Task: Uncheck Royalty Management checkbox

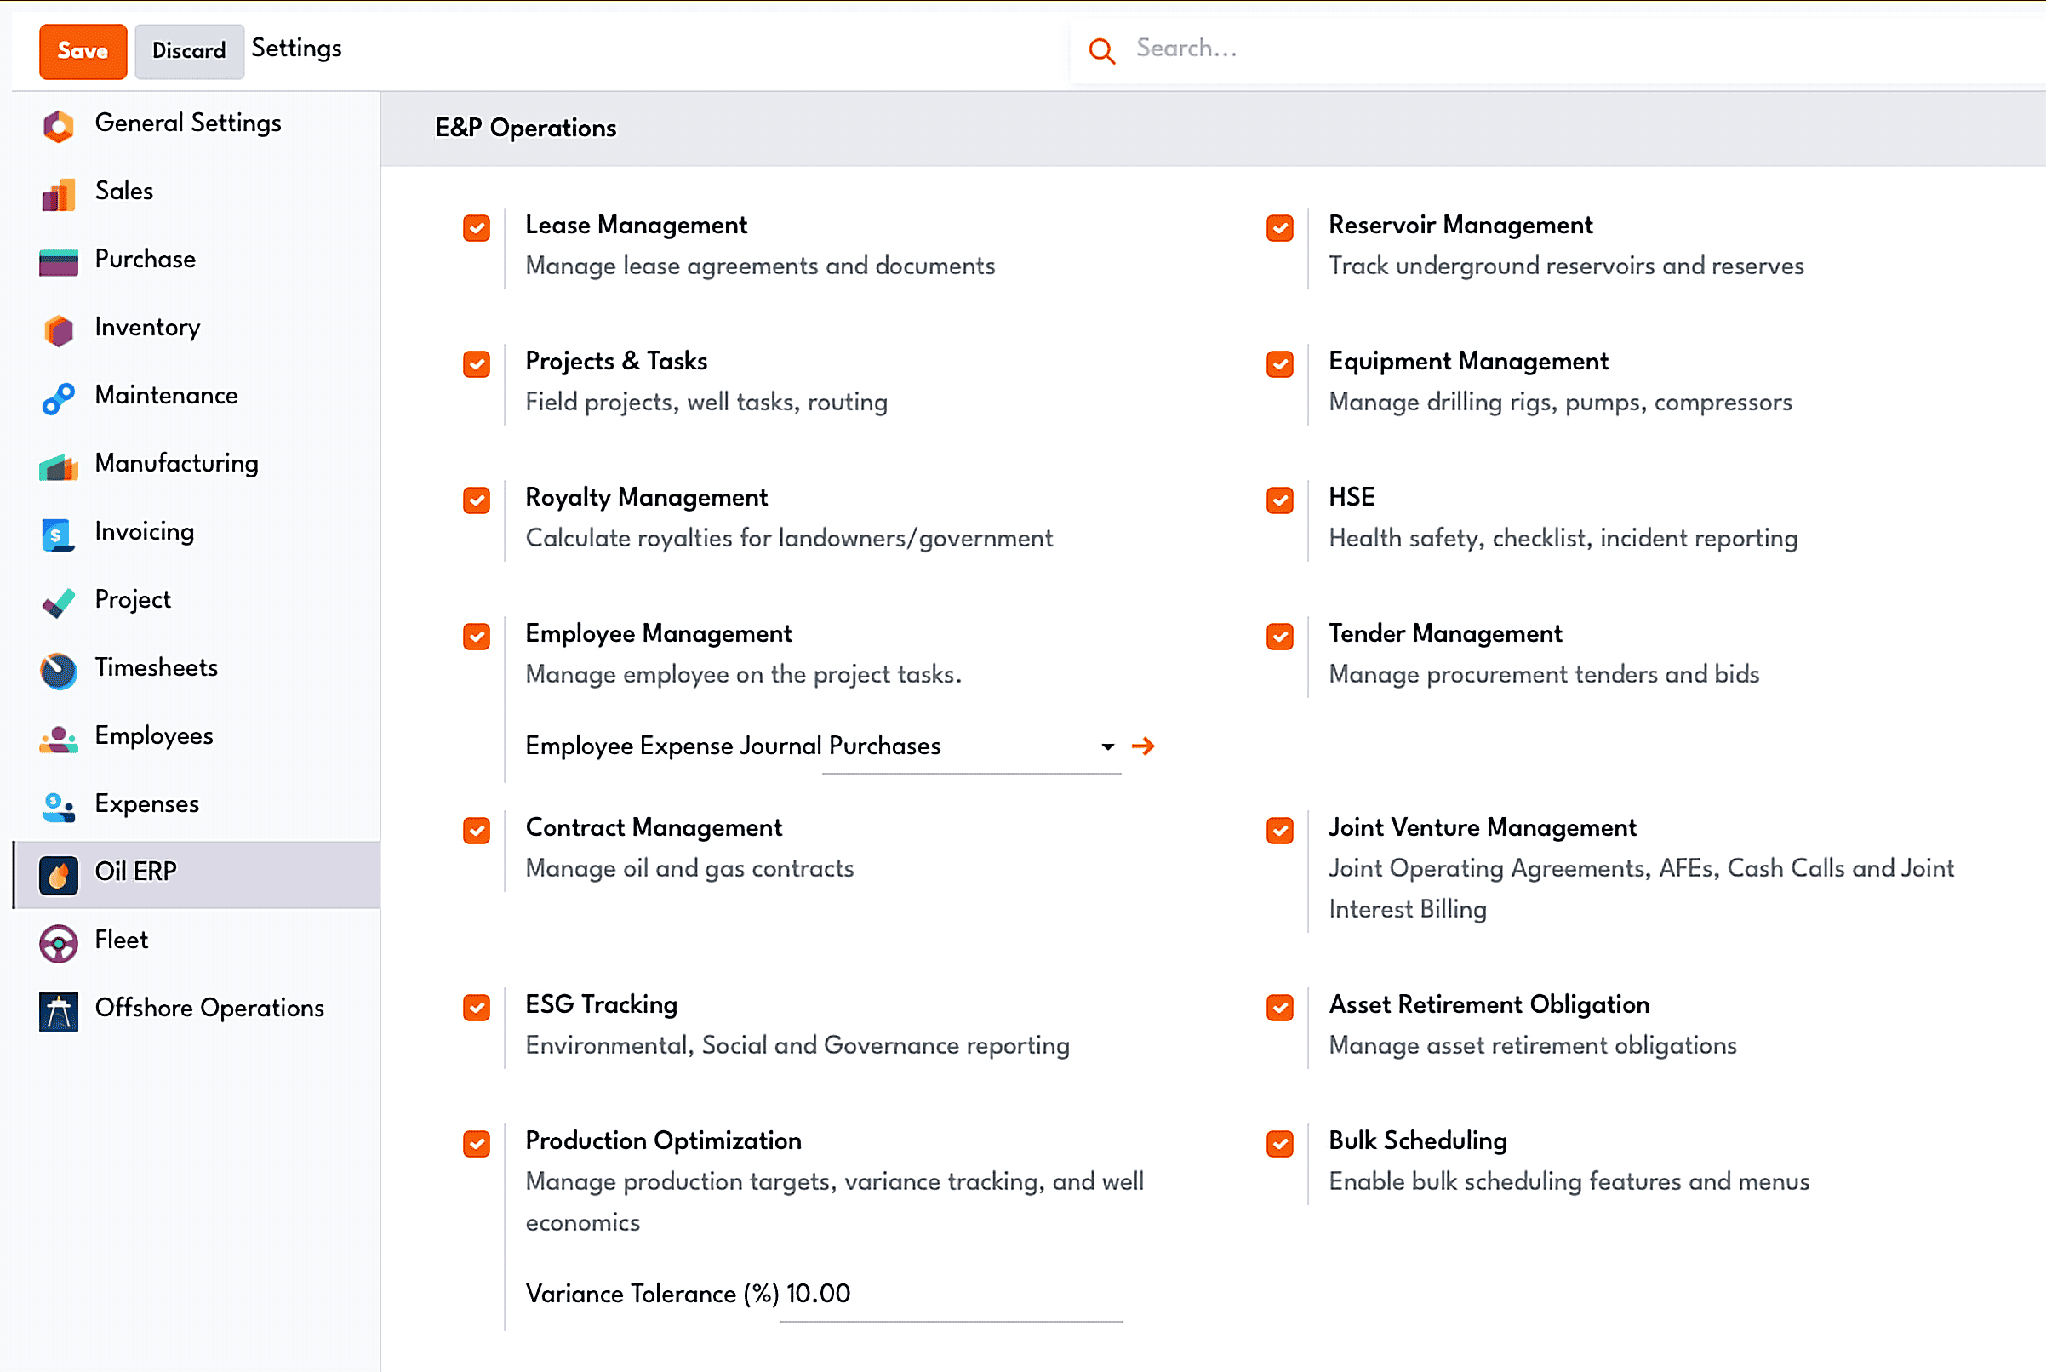Action: pyautogui.click(x=477, y=500)
